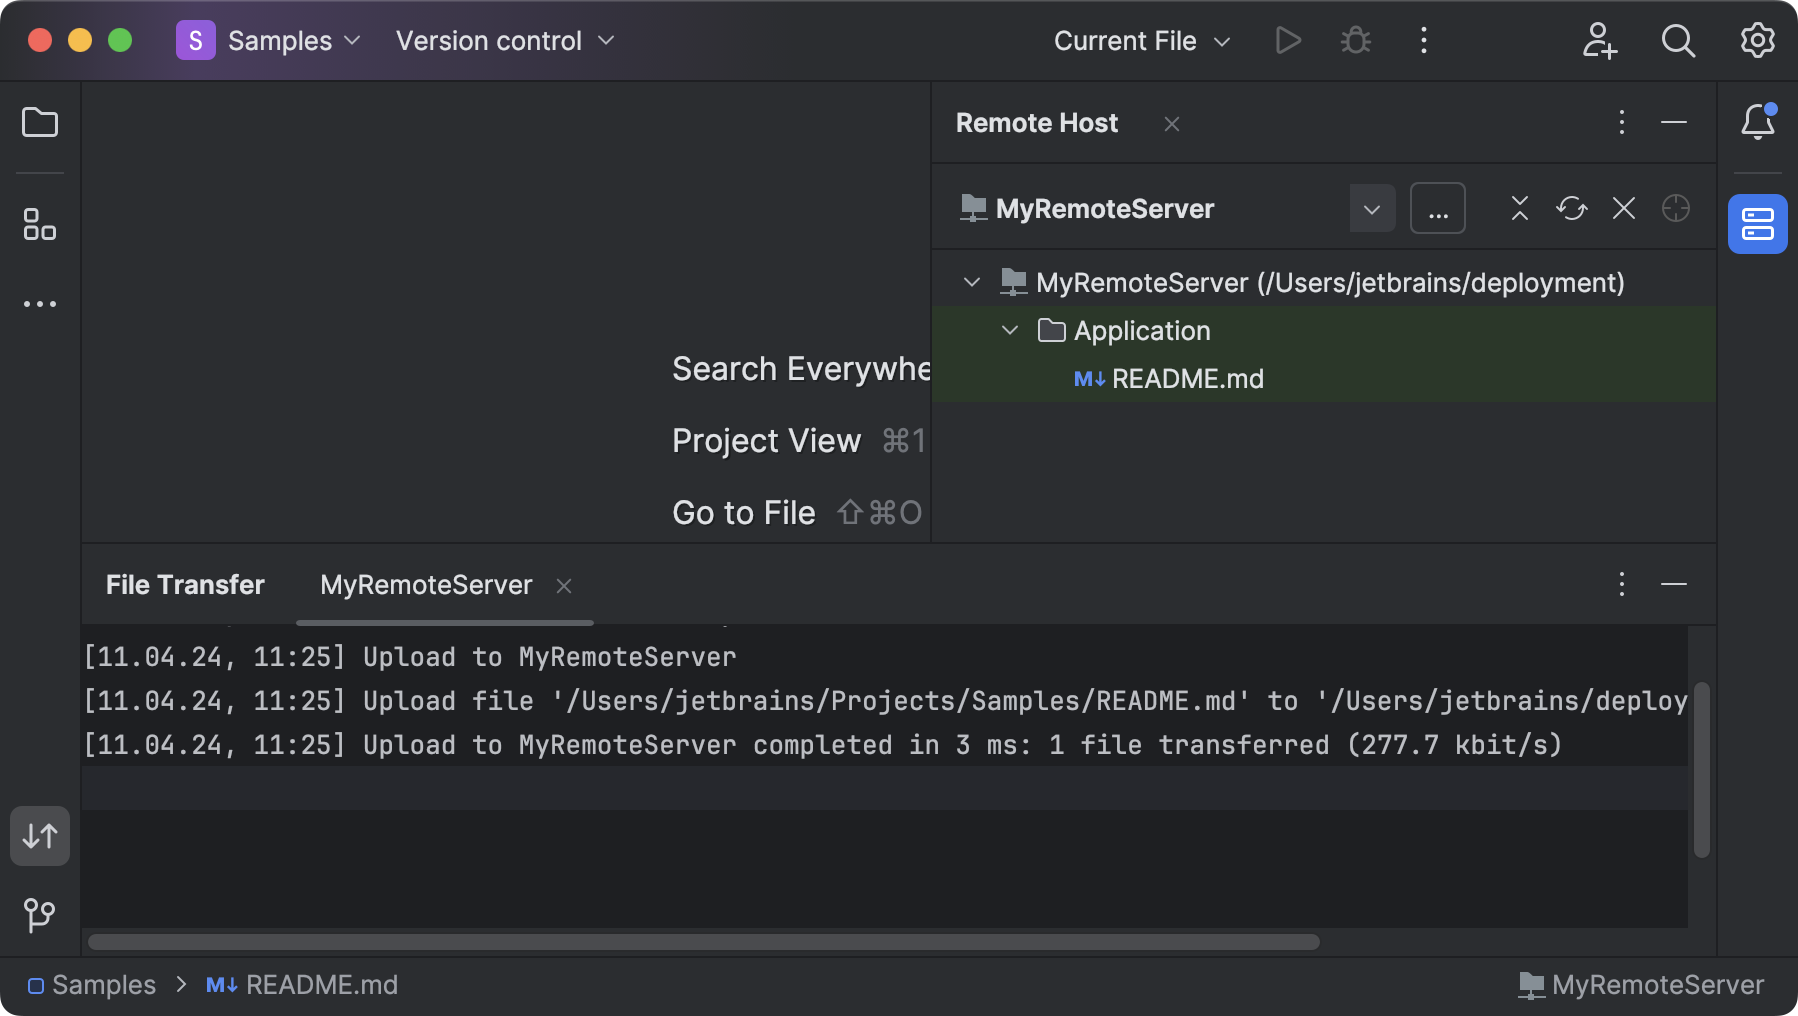Open the notifications bell
This screenshot has width=1798, height=1016.
pos(1757,122)
